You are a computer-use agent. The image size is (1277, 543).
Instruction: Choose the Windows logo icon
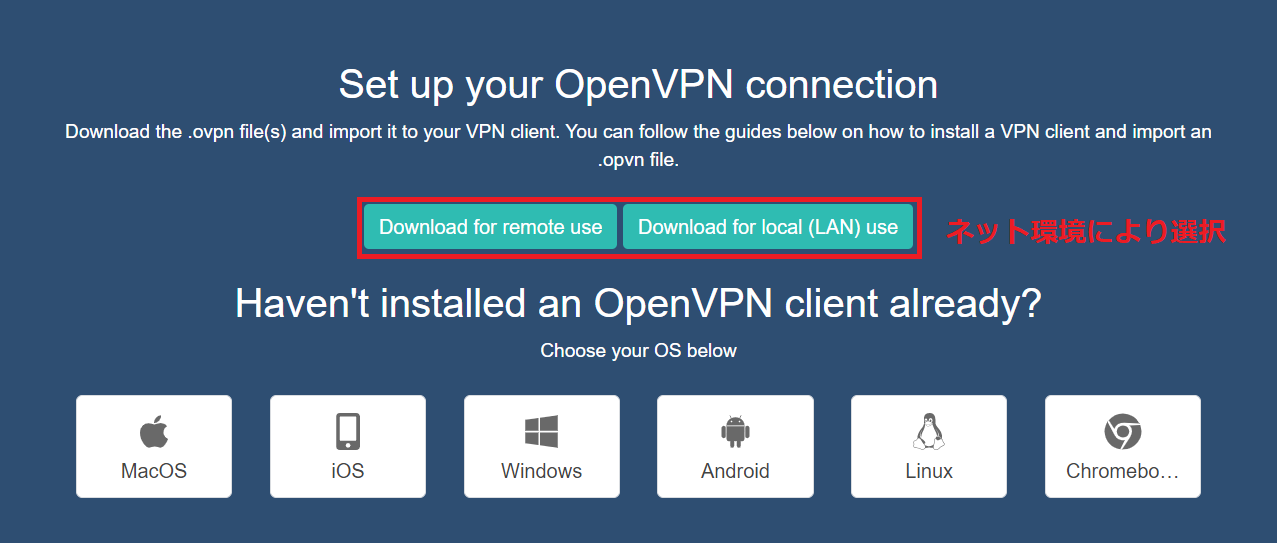(x=541, y=432)
